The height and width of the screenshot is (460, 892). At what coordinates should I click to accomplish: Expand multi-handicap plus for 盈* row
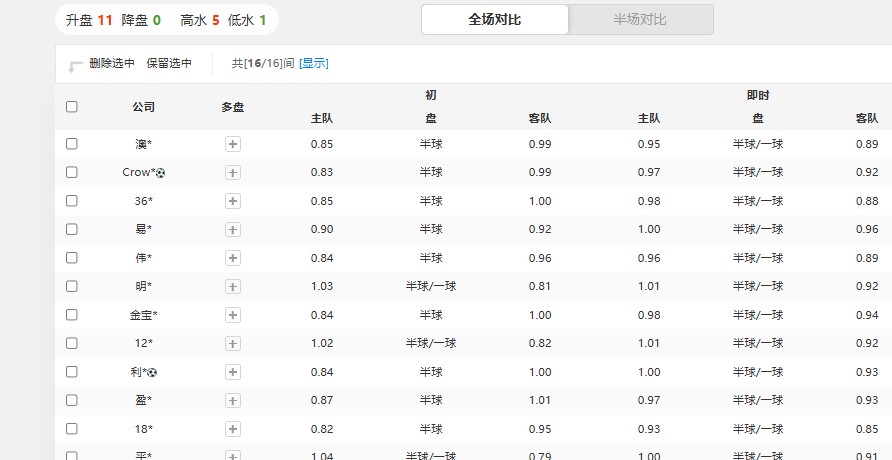click(232, 400)
